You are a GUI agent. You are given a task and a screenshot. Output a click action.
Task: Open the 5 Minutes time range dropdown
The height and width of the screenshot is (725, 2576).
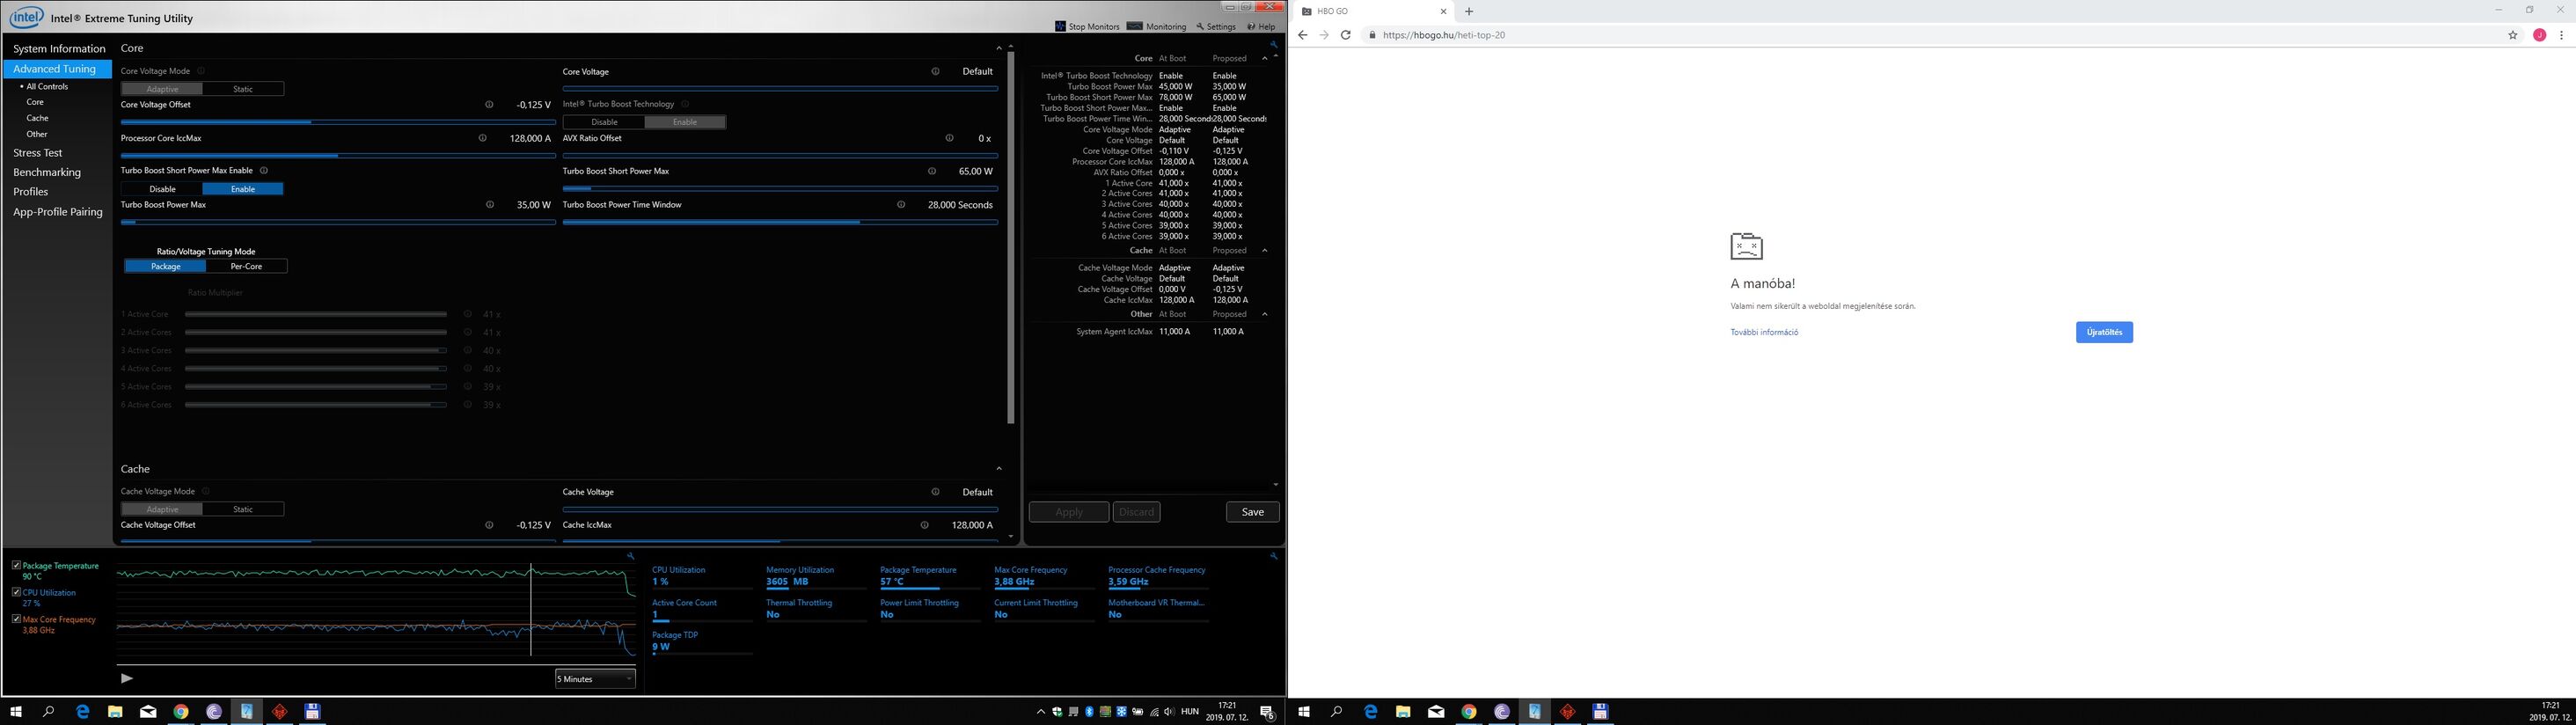pyautogui.click(x=595, y=679)
